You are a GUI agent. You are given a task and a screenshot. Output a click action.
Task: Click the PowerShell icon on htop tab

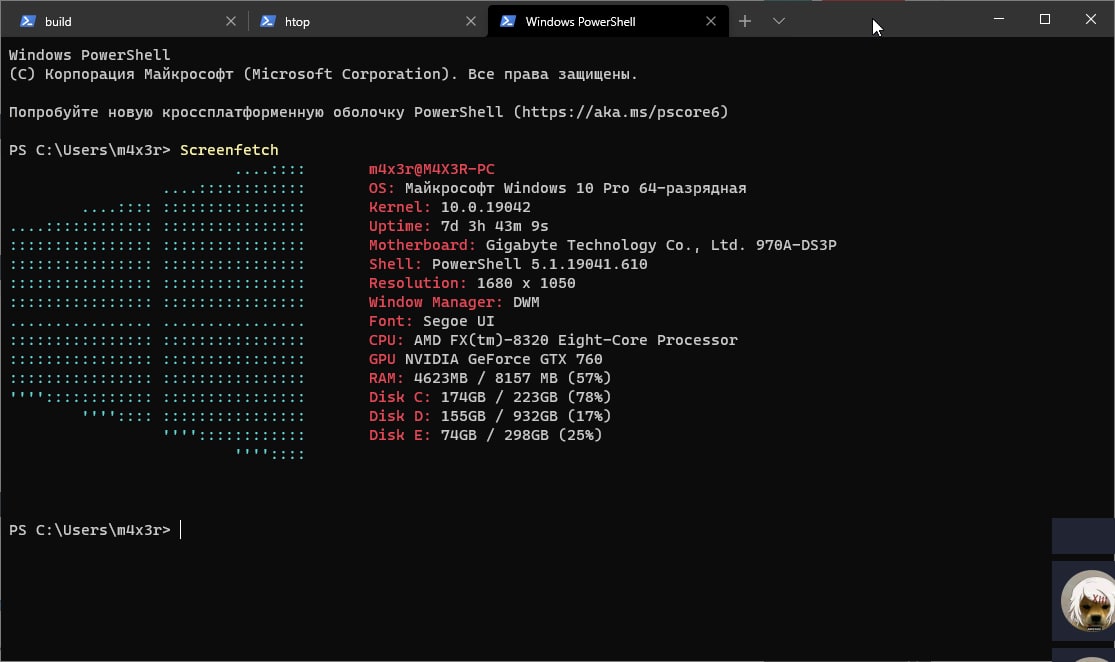click(x=268, y=21)
